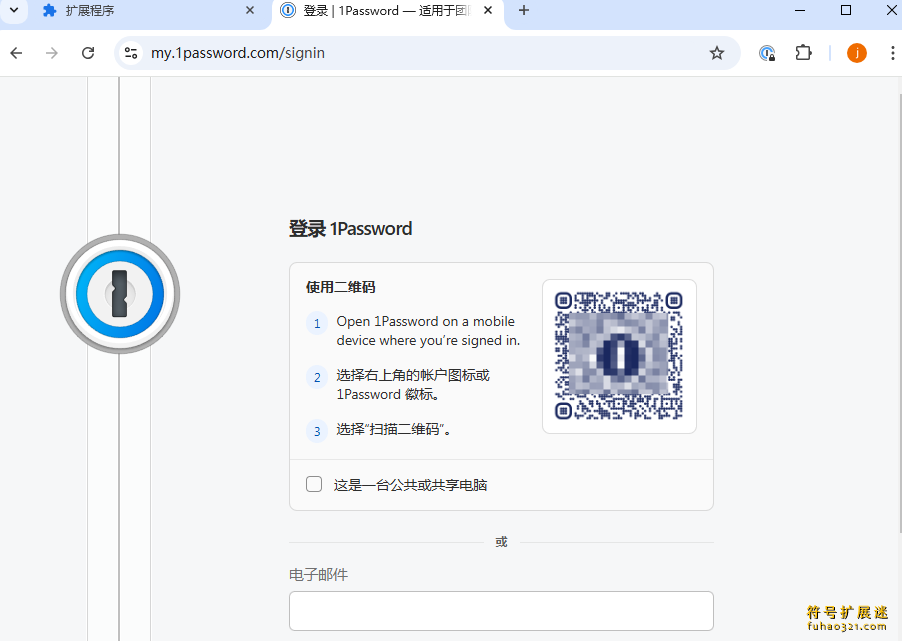Click the 这是一台公共或共享电脑 label text

pos(410,485)
